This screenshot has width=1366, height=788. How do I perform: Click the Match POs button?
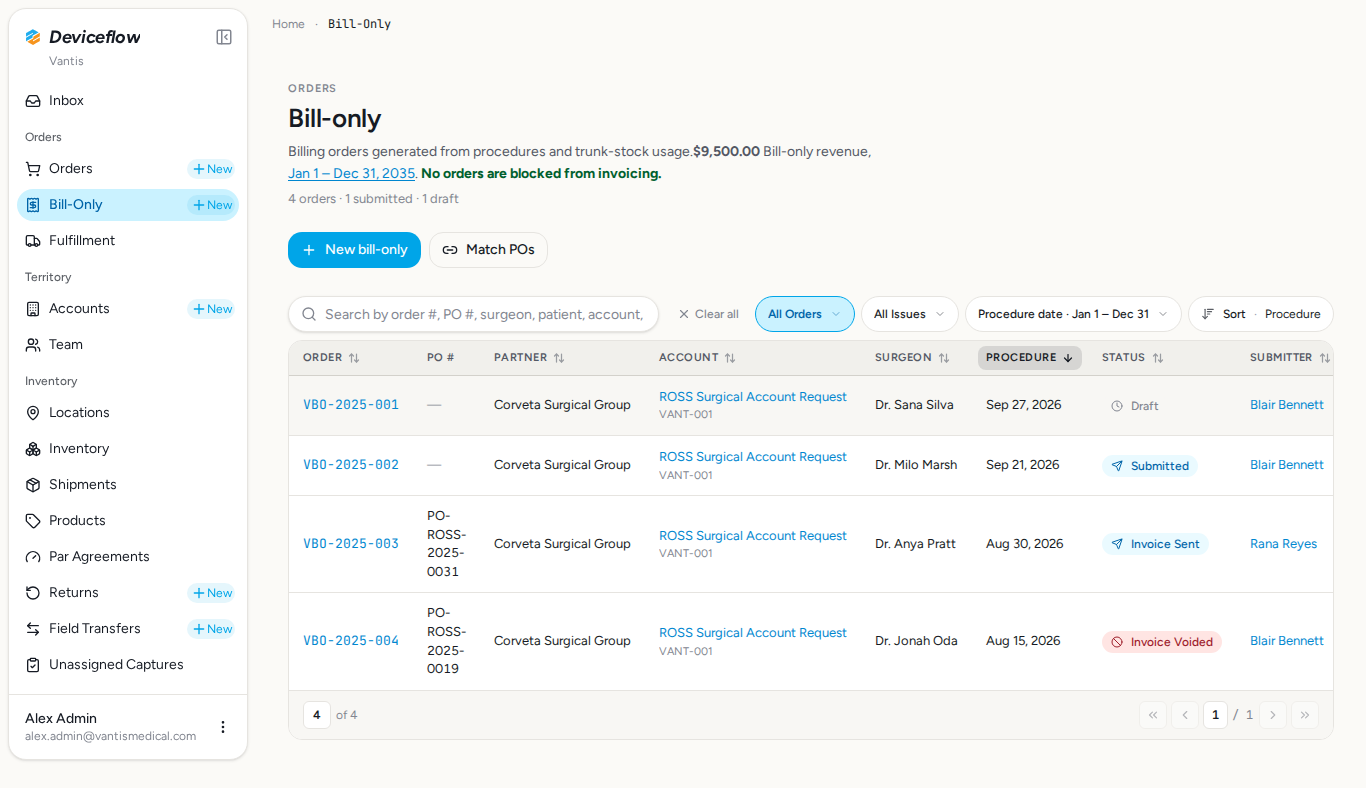click(x=488, y=250)
